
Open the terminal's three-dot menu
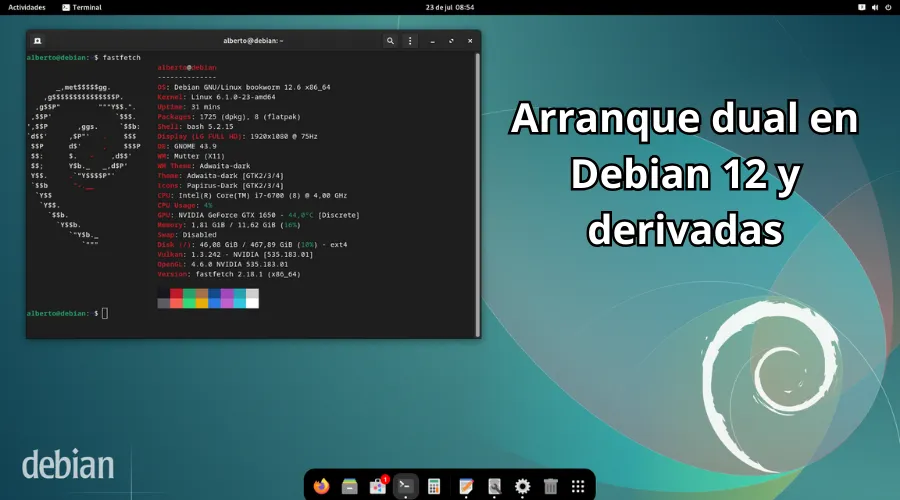410,41
